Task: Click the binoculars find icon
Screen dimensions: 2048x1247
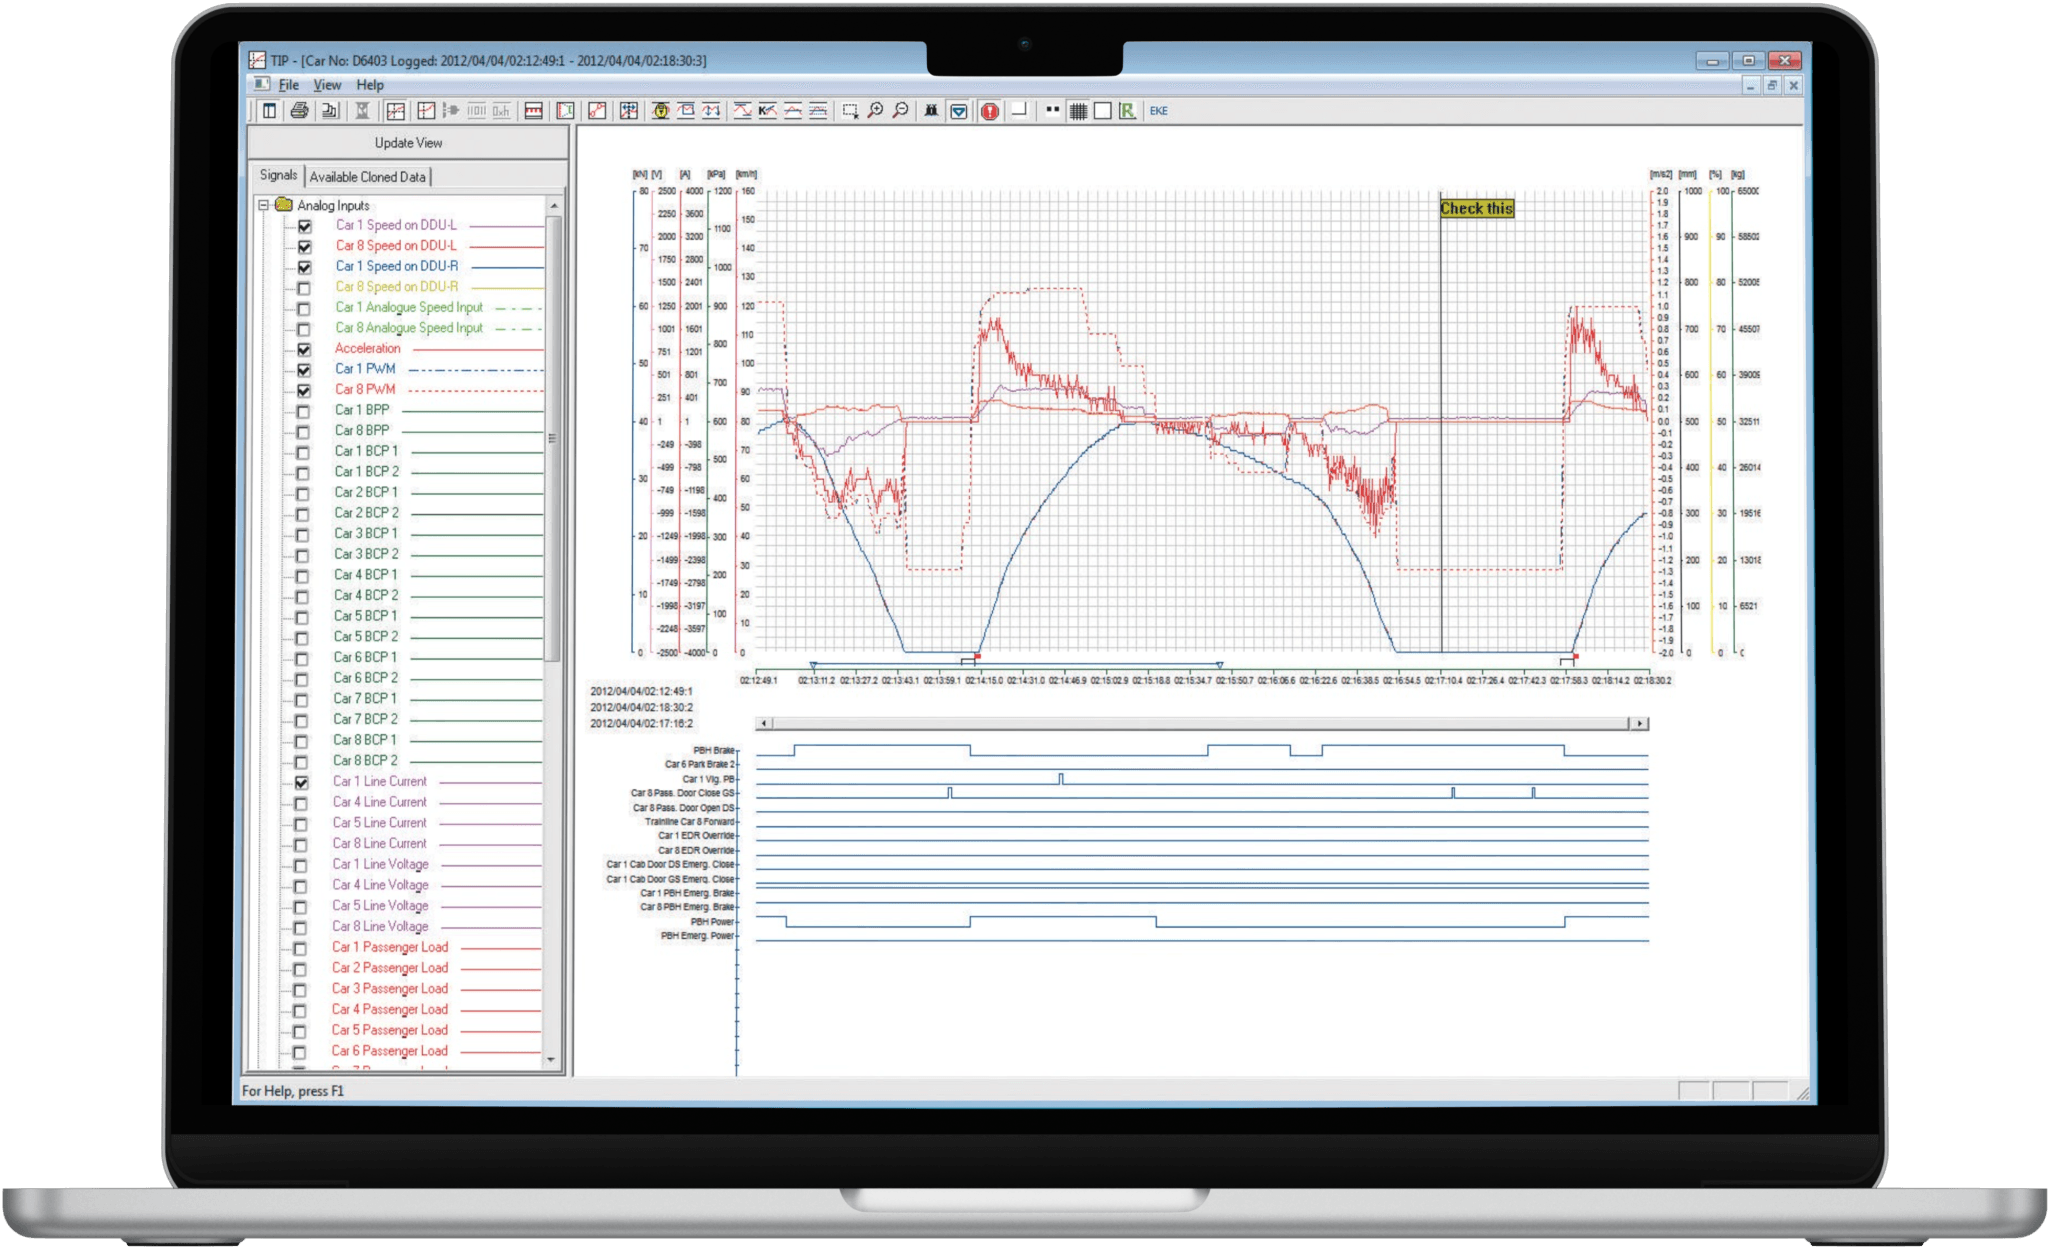Action: pyautogui.click(x=931, y=111)
